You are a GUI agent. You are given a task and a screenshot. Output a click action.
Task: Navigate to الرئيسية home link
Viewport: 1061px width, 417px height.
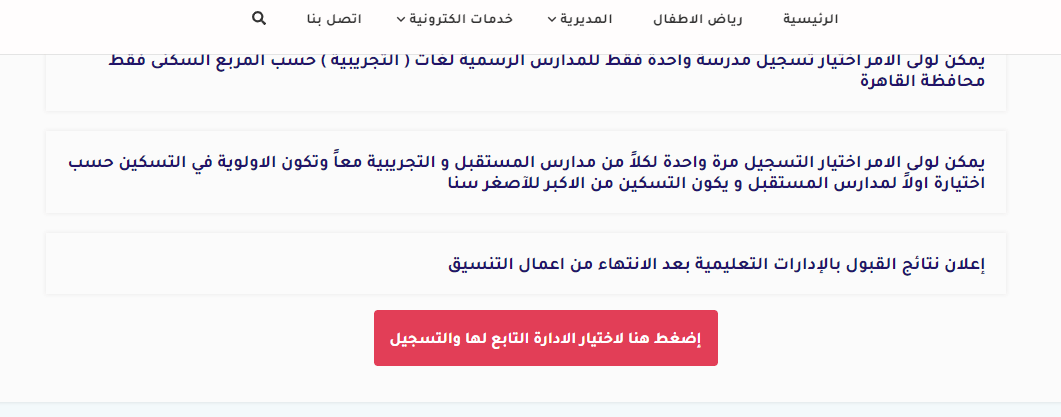coord(811,19)
